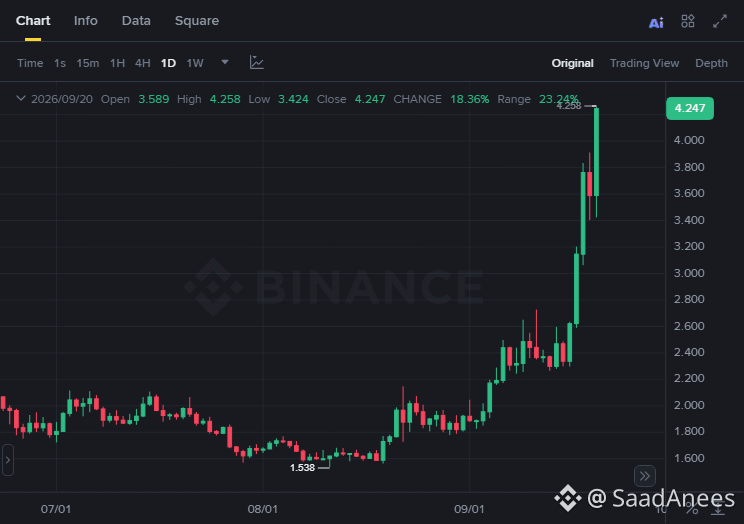Click the percent scale icon at bottom right
The width and height of the screenshot is (744, 524).
point(692,510)
